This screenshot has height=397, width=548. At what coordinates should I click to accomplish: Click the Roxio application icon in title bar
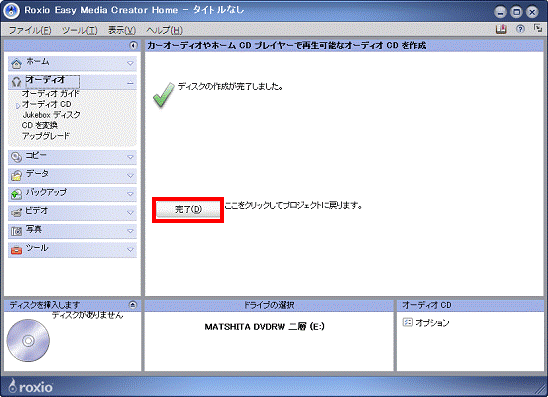pos(11,11)
